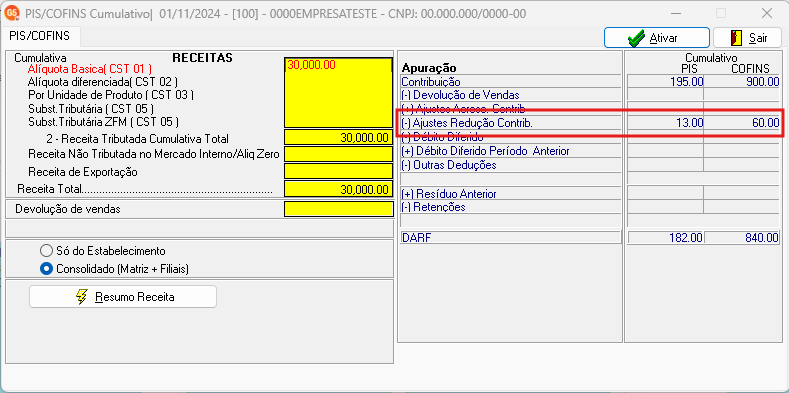Screen dimensions: 789x393
Task: Open the Resumo Receita summary button
Action: coord(123,297)
